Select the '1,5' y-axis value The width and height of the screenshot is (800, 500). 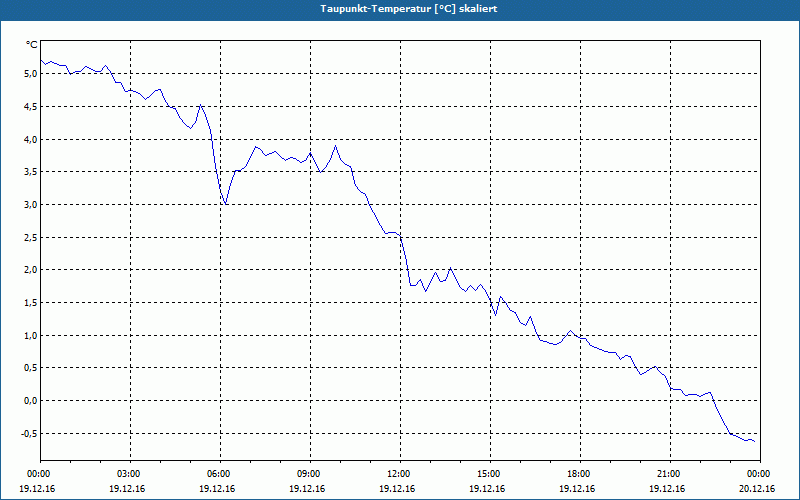[31, 303]
